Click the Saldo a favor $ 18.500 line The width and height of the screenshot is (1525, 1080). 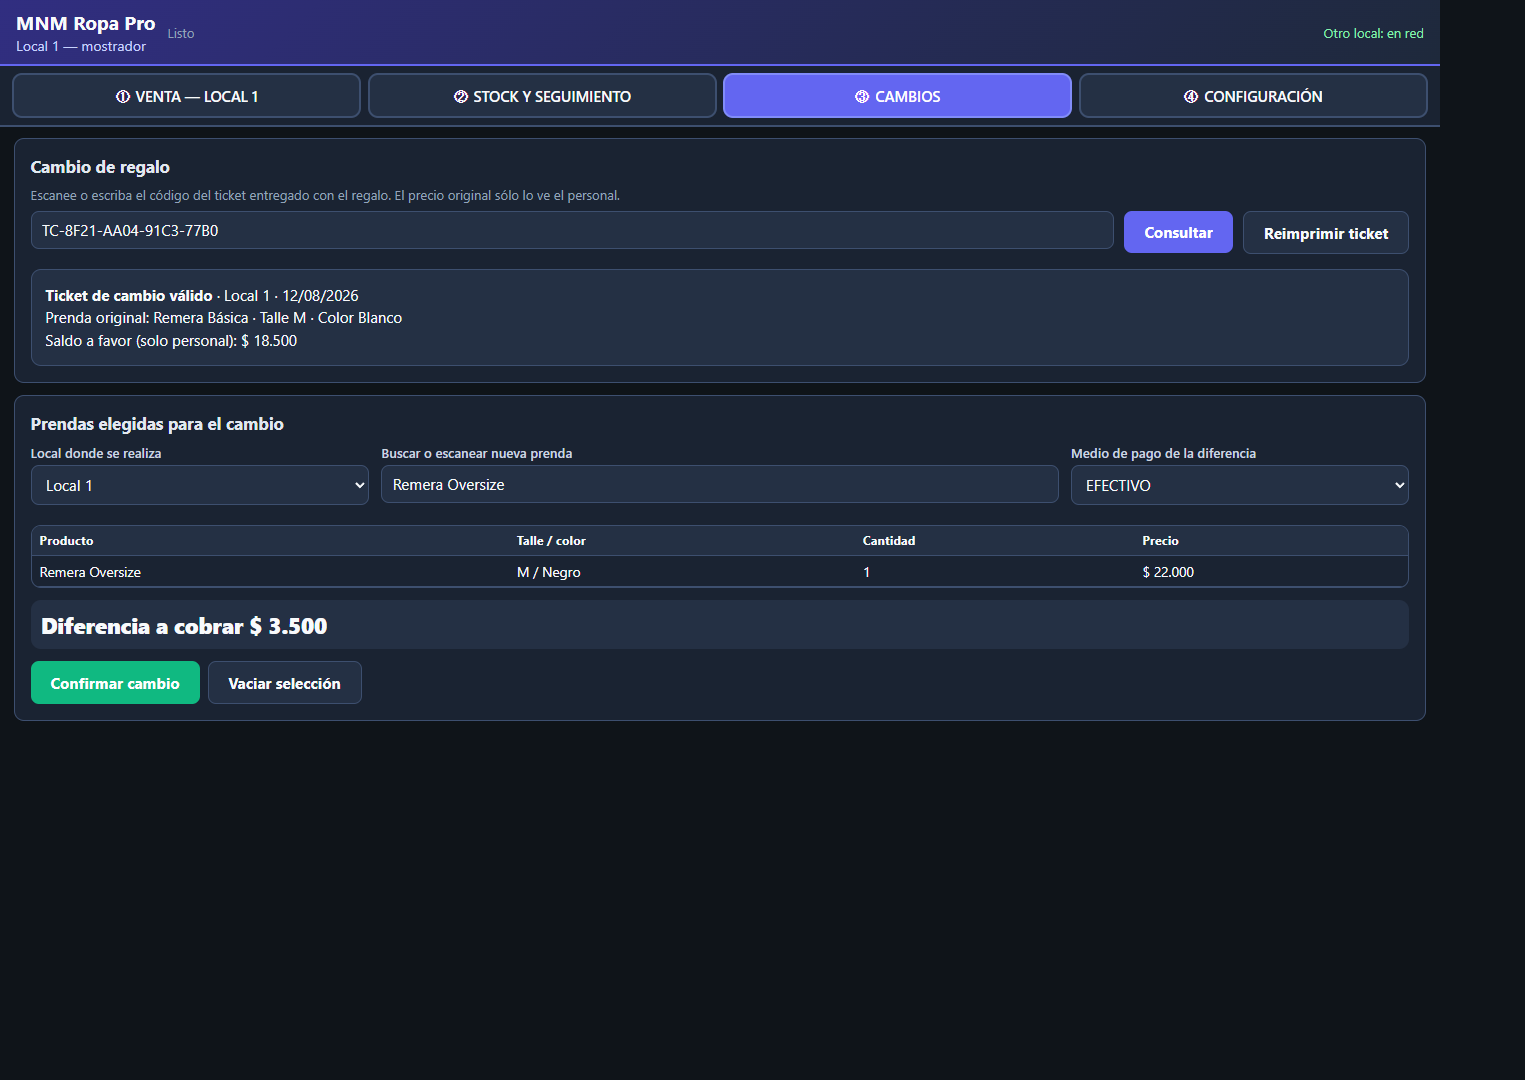pyautogui.click(x=171, y=340)
